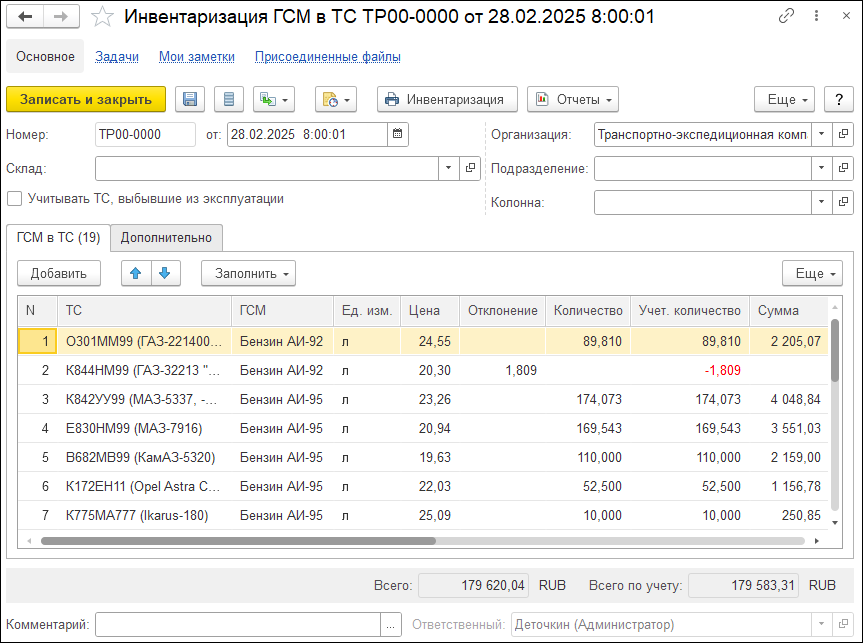Switch to the Дополнительно tab
This screenshot has height=643, width=863.
coord(166,237)
